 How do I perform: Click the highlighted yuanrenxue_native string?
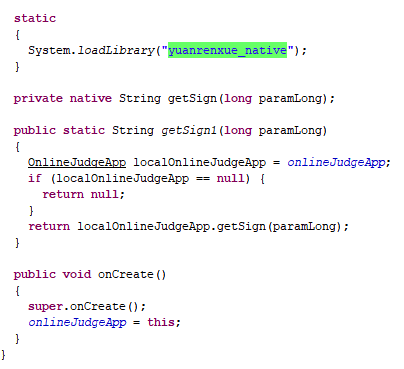click(x=227, y=50)
